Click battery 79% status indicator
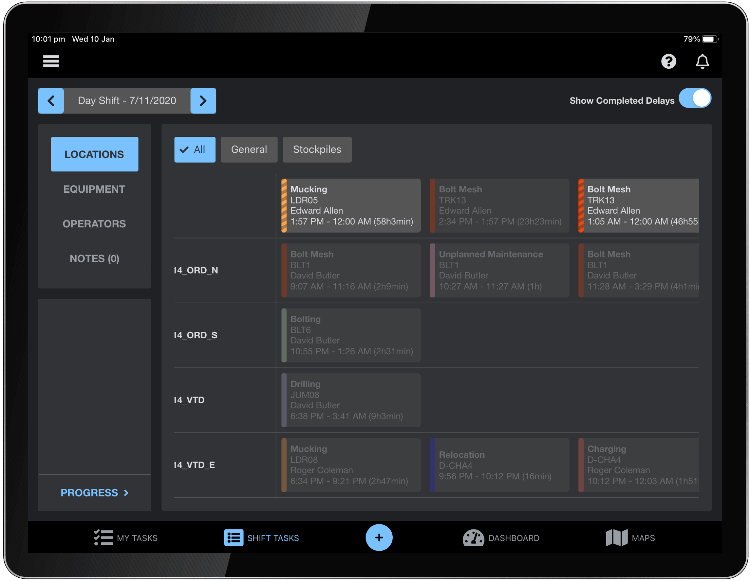The height and width of the screenshot is (581, 750). pos(700,39)
